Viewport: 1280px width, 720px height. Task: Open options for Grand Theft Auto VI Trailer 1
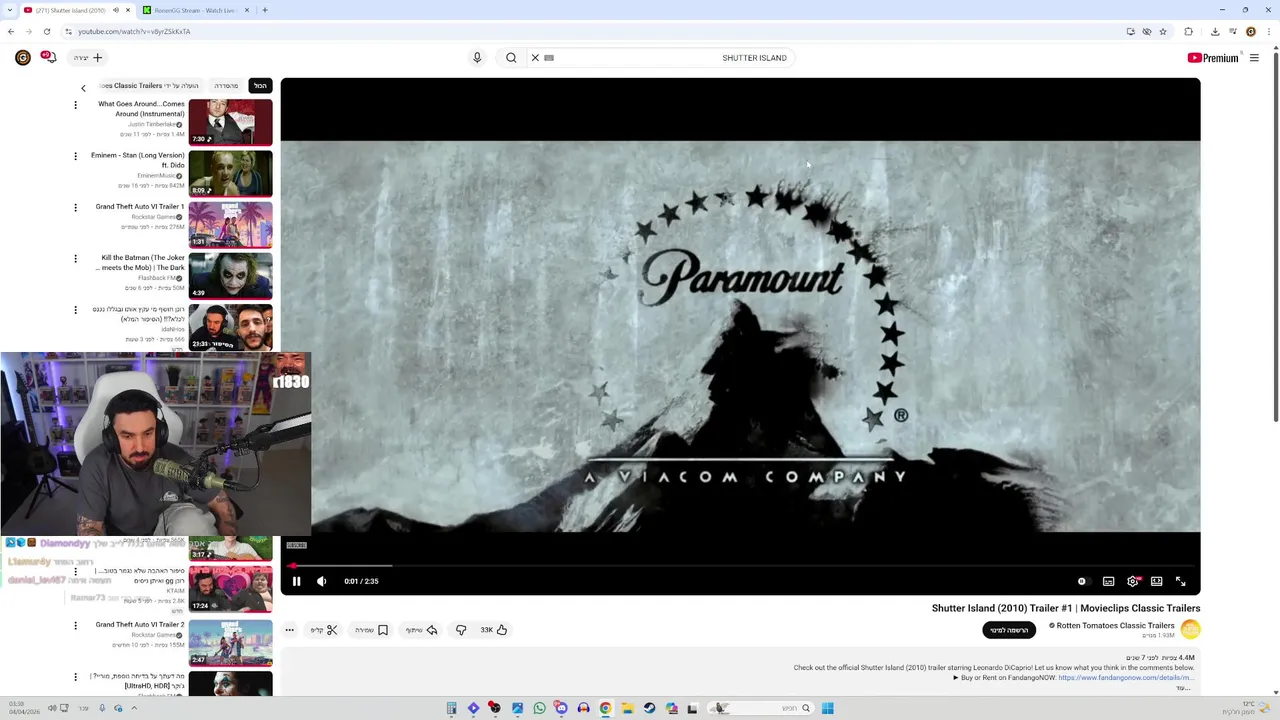(75, 207)
